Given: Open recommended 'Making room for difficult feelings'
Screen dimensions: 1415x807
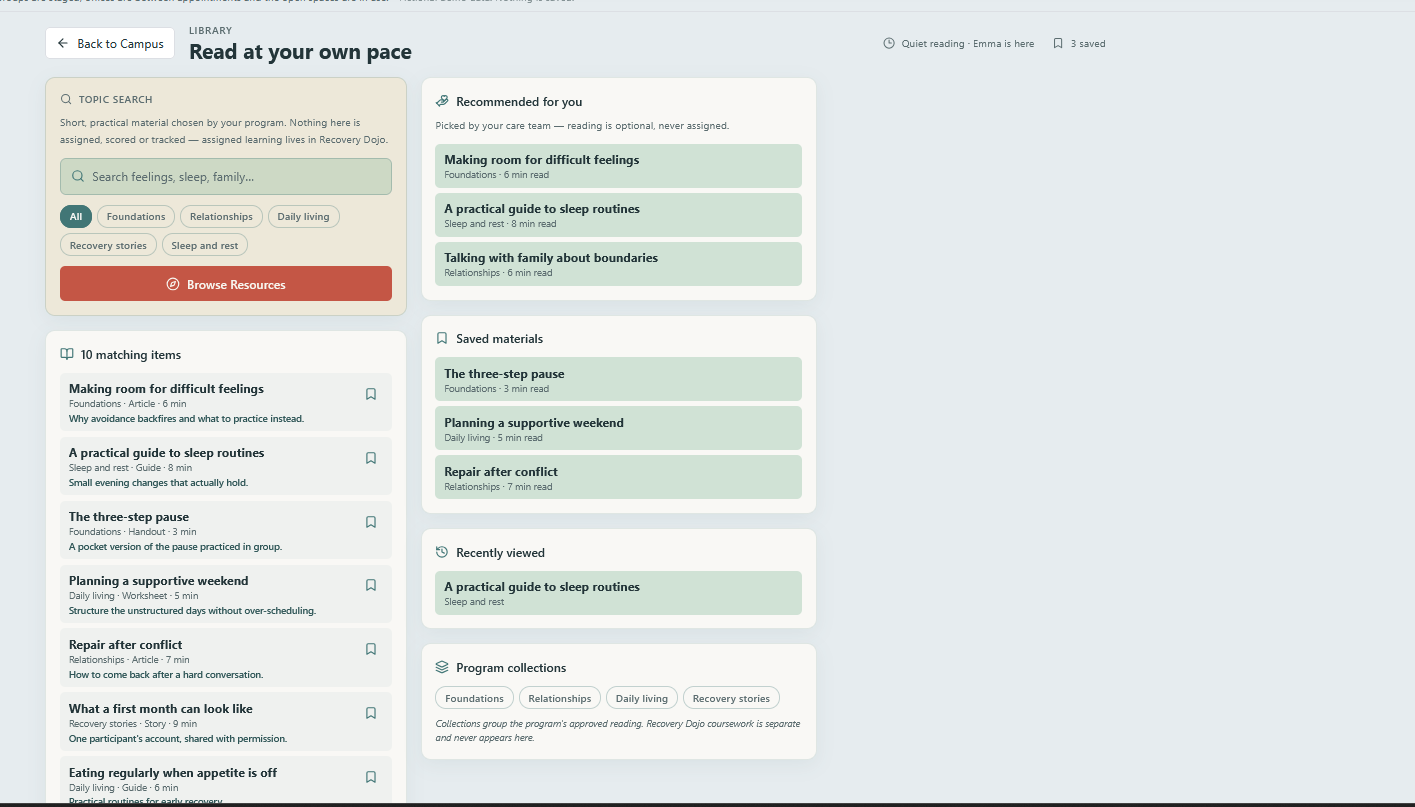Looking at the screenshot, I should pyautogui.click(x=618, y=165).
